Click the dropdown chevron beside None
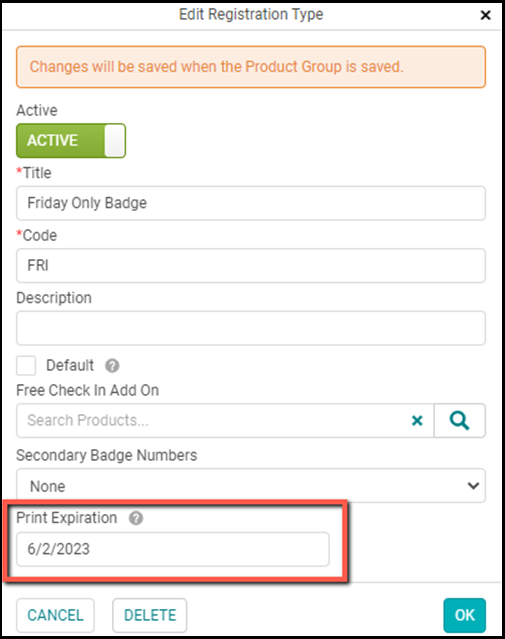The width and height of the screenshot is (505, 639). [x=473, y=486]
